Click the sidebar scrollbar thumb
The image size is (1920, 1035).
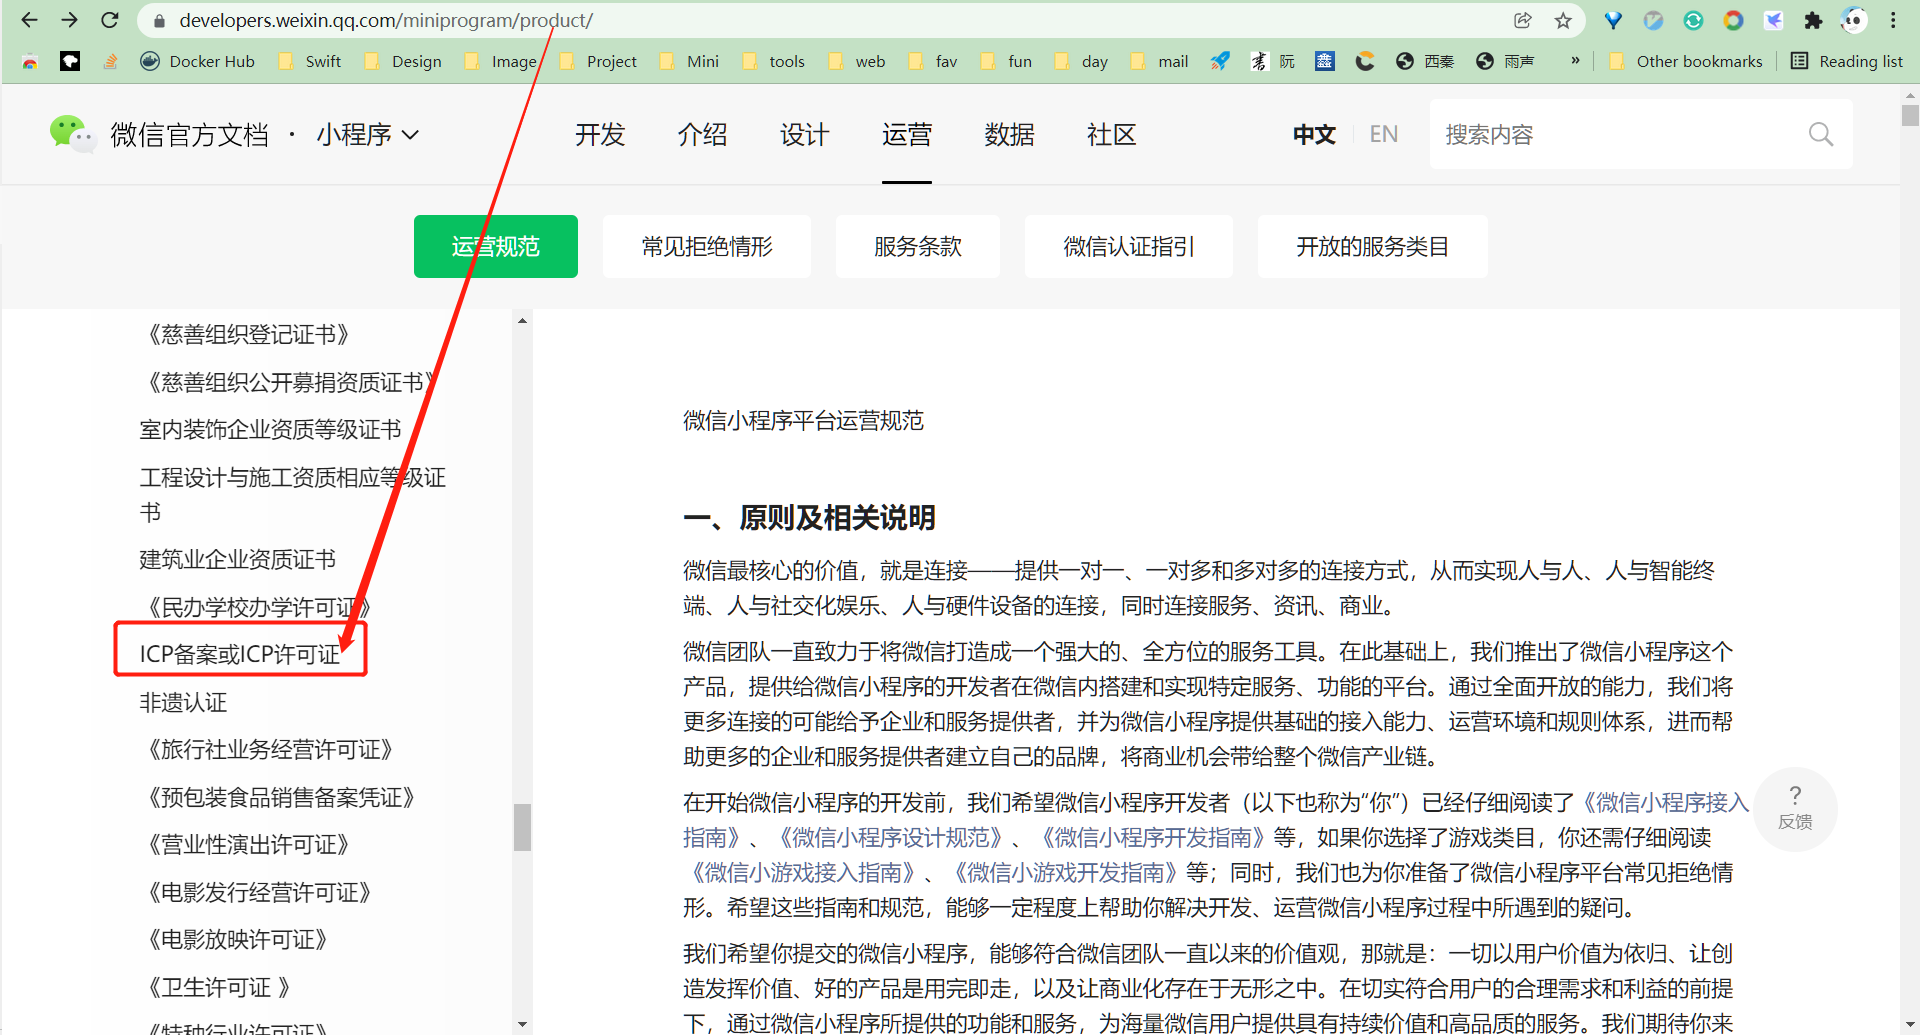[522, 827]
